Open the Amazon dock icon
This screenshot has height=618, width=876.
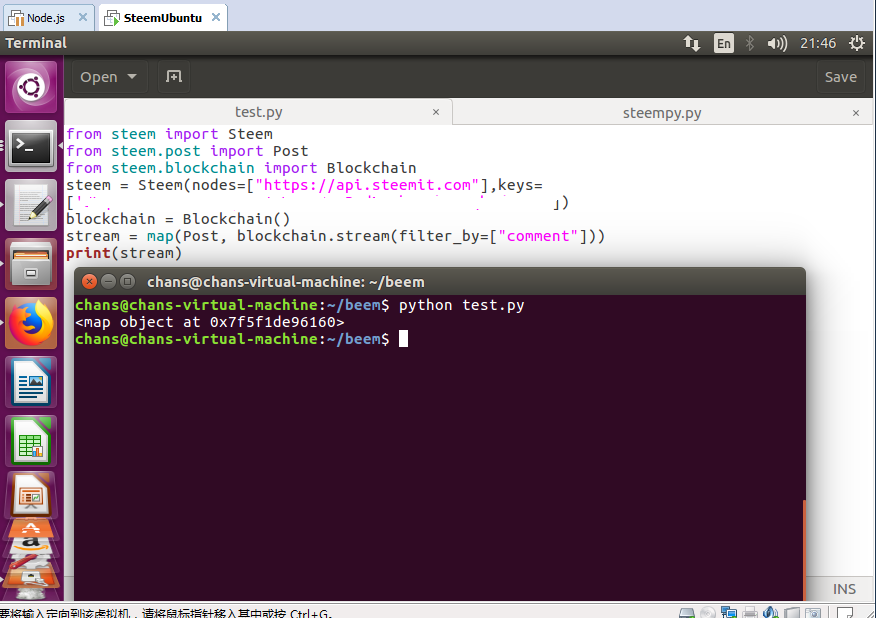tap(31, 545)
